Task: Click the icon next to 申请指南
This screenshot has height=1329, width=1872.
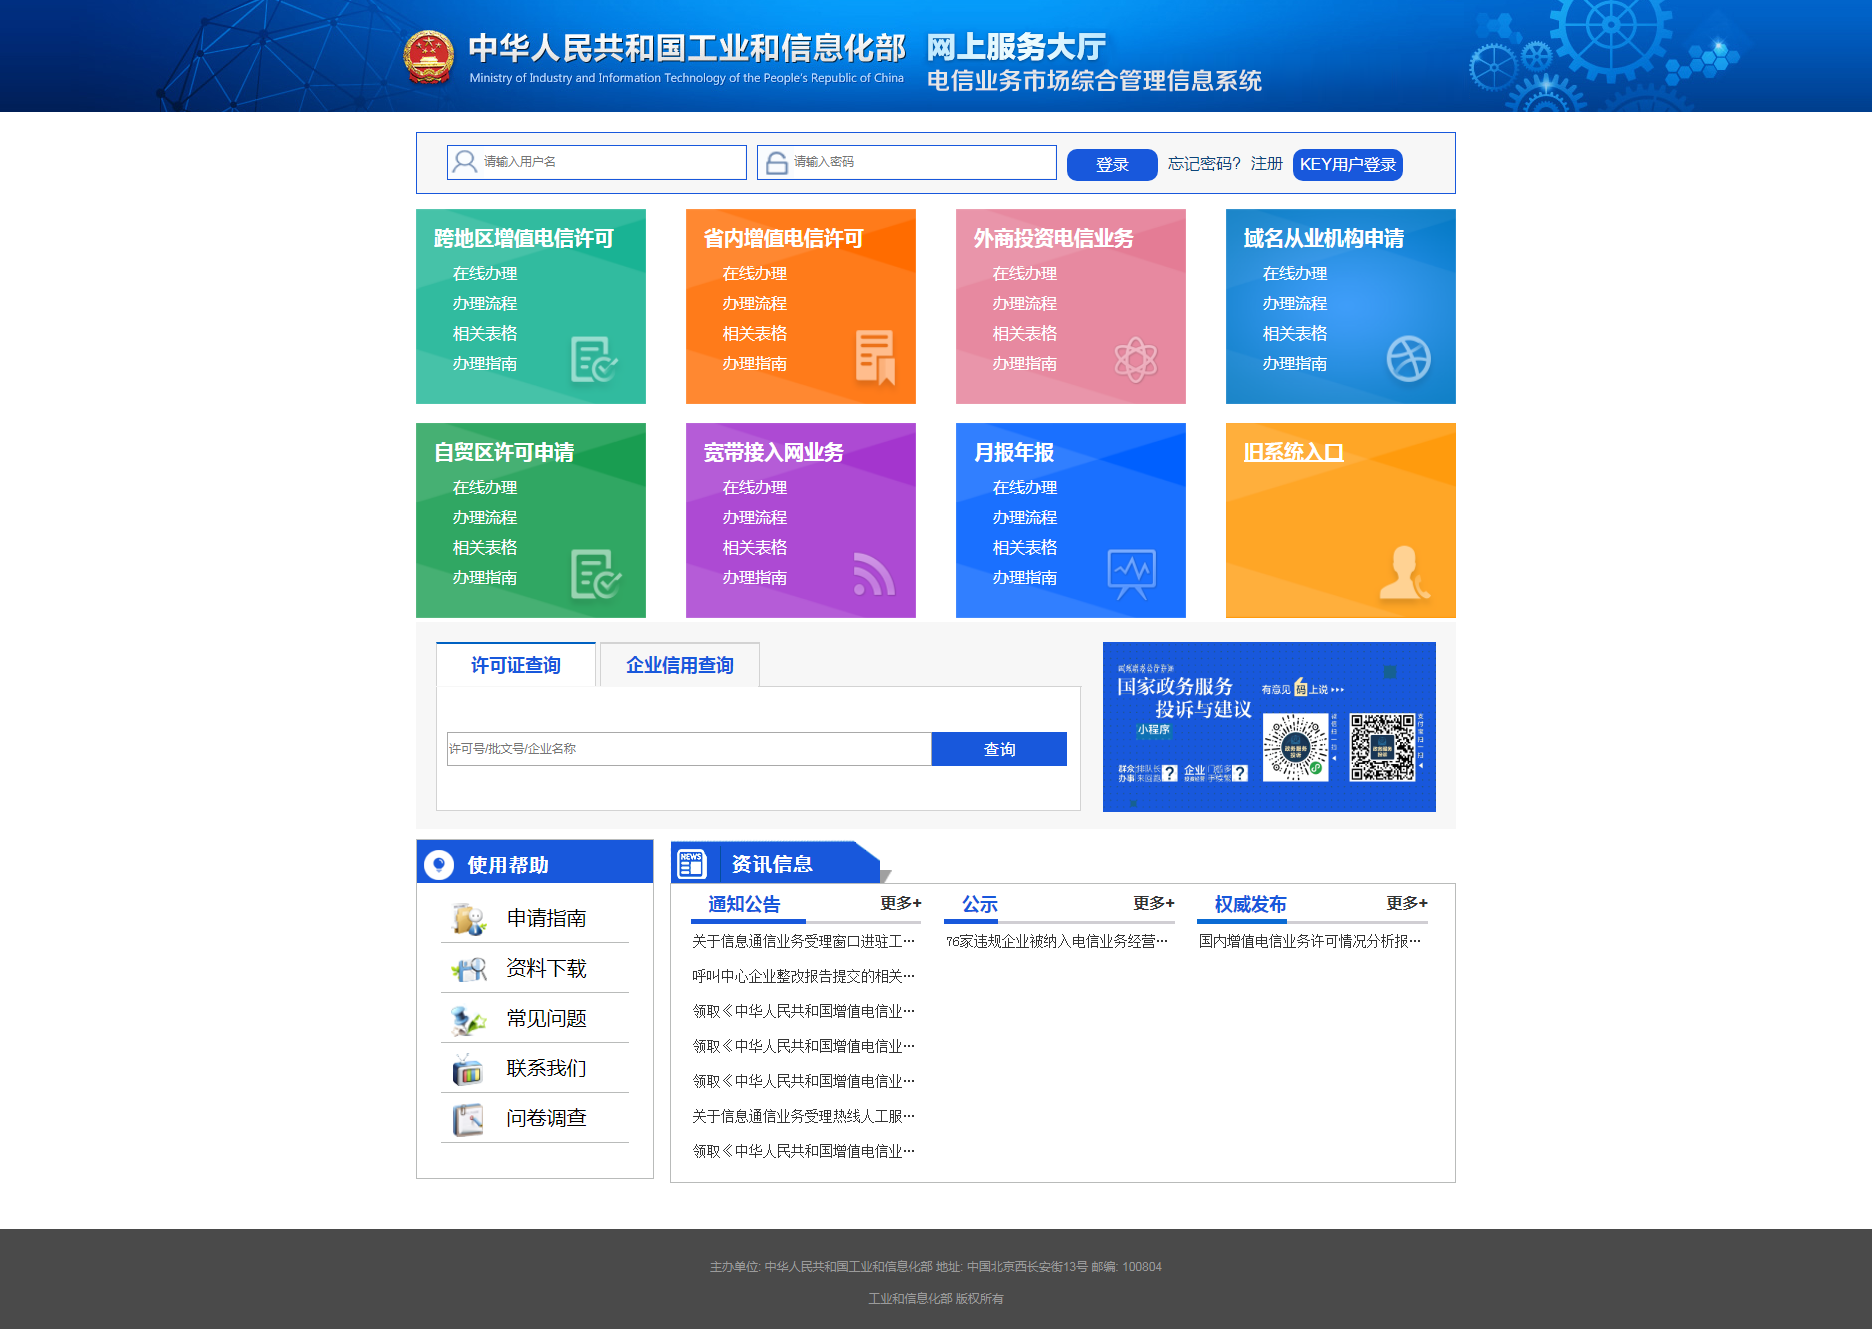Action: point(469,918)
